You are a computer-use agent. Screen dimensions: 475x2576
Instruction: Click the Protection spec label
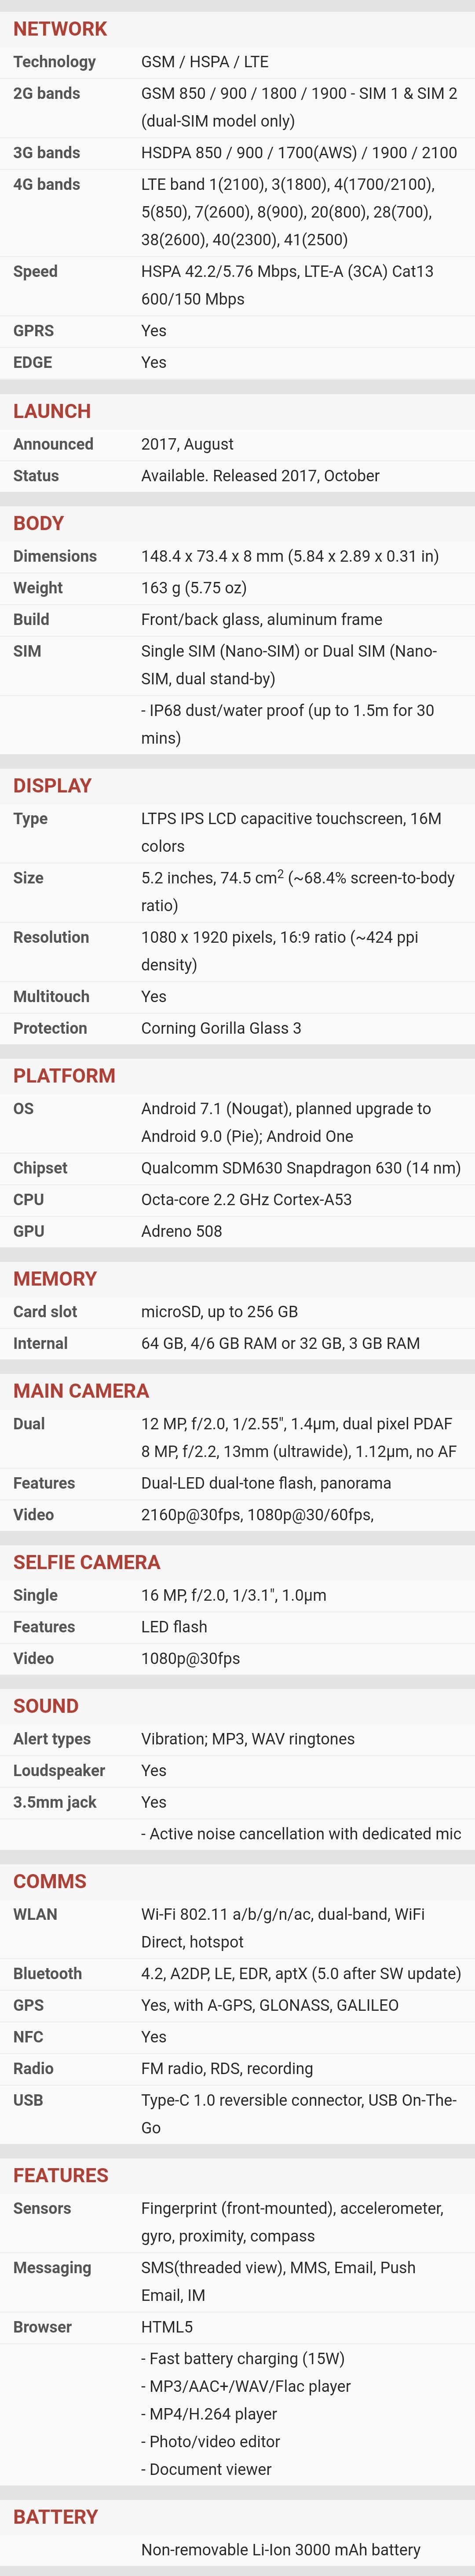click(50, 1028)
